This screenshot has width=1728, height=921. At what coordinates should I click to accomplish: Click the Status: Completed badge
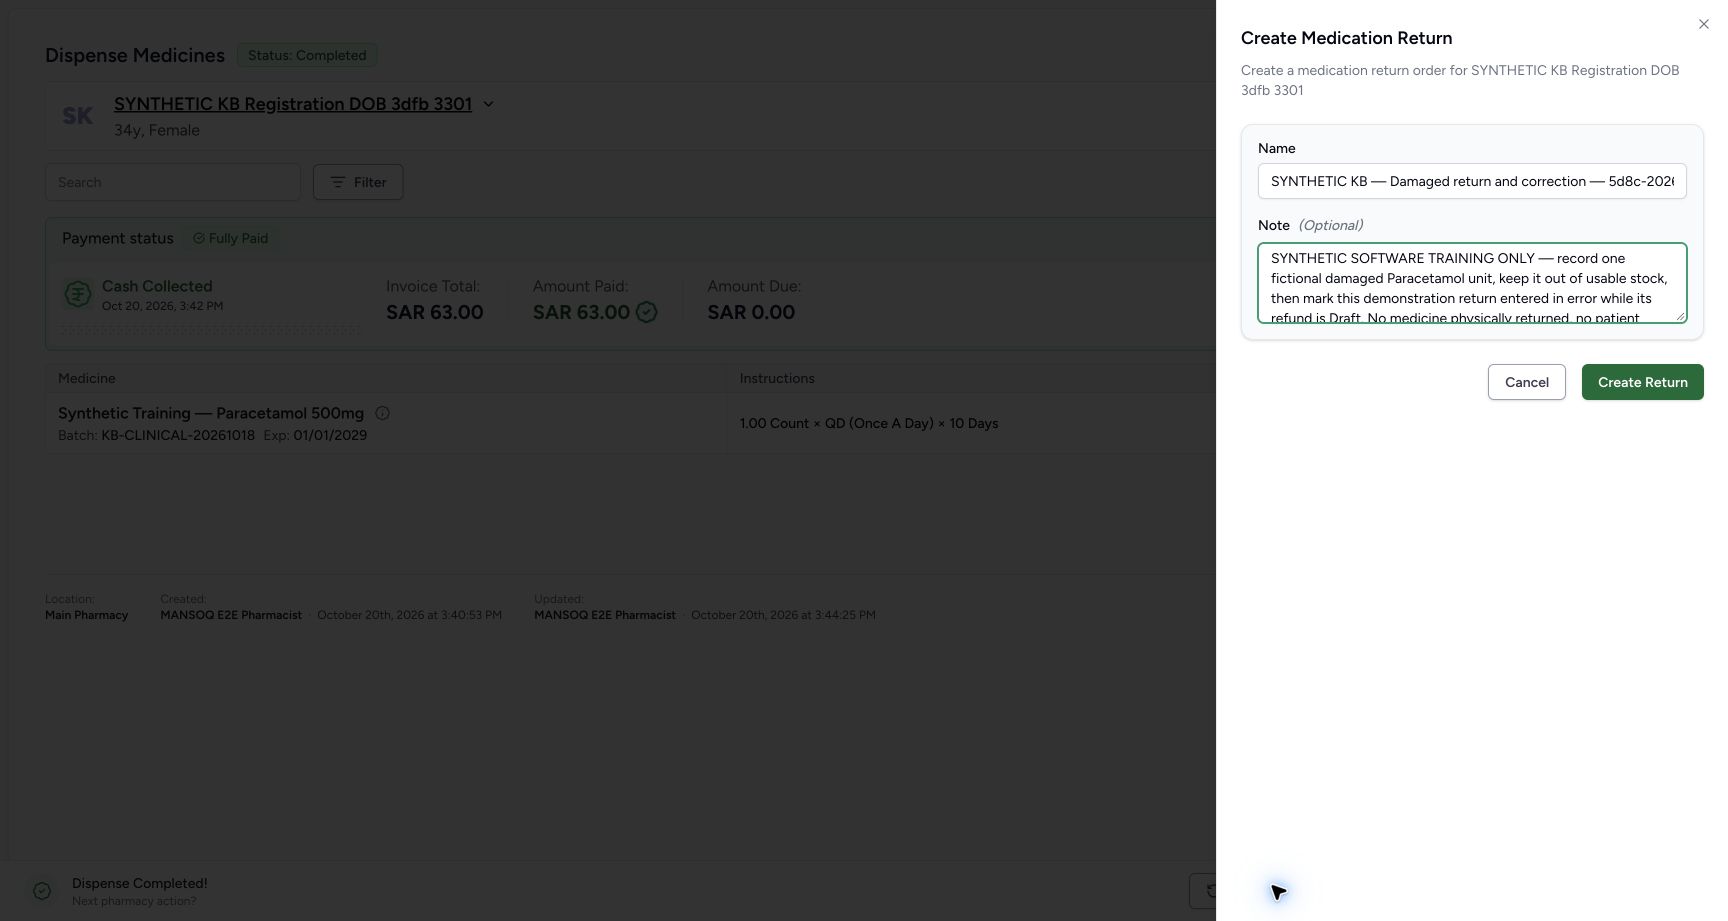click(x=307, y=55)
